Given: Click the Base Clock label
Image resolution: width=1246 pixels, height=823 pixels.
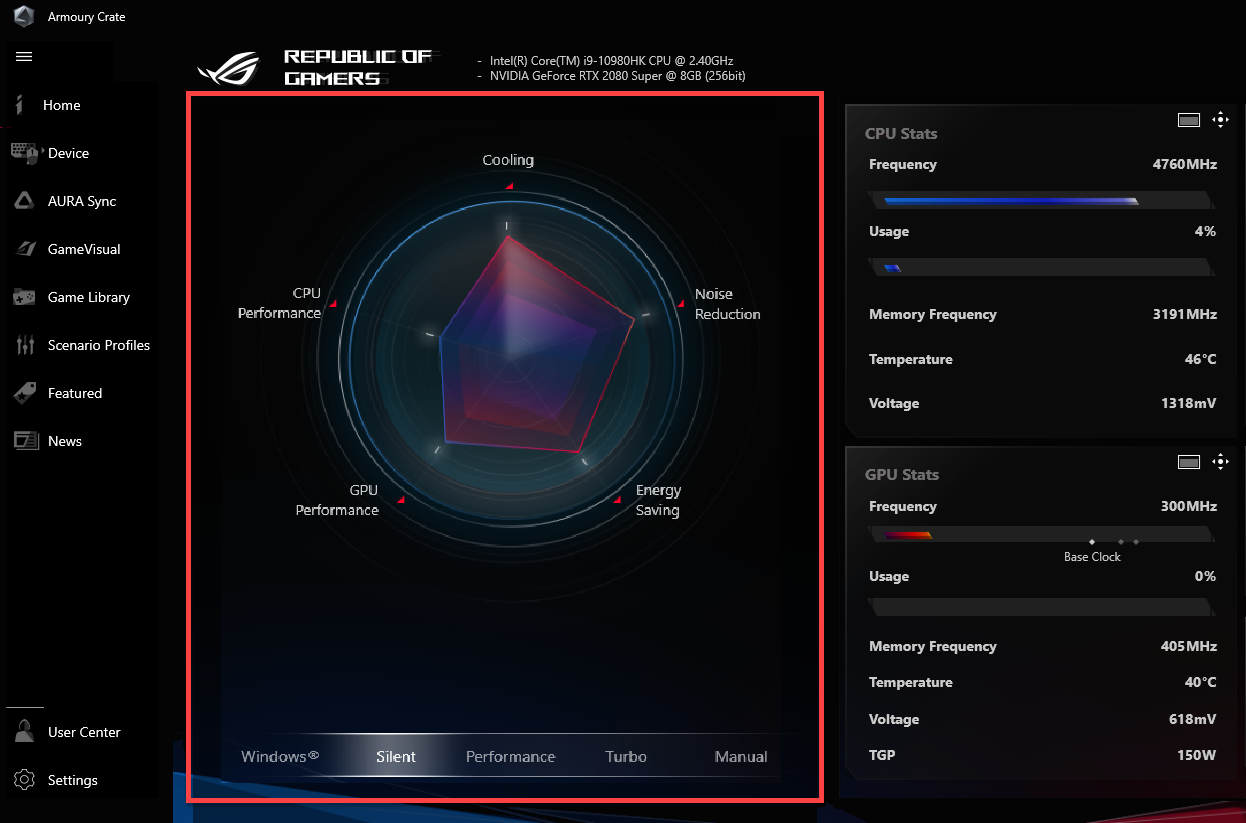Looking at the screenshot, I should pos(1092,557).
